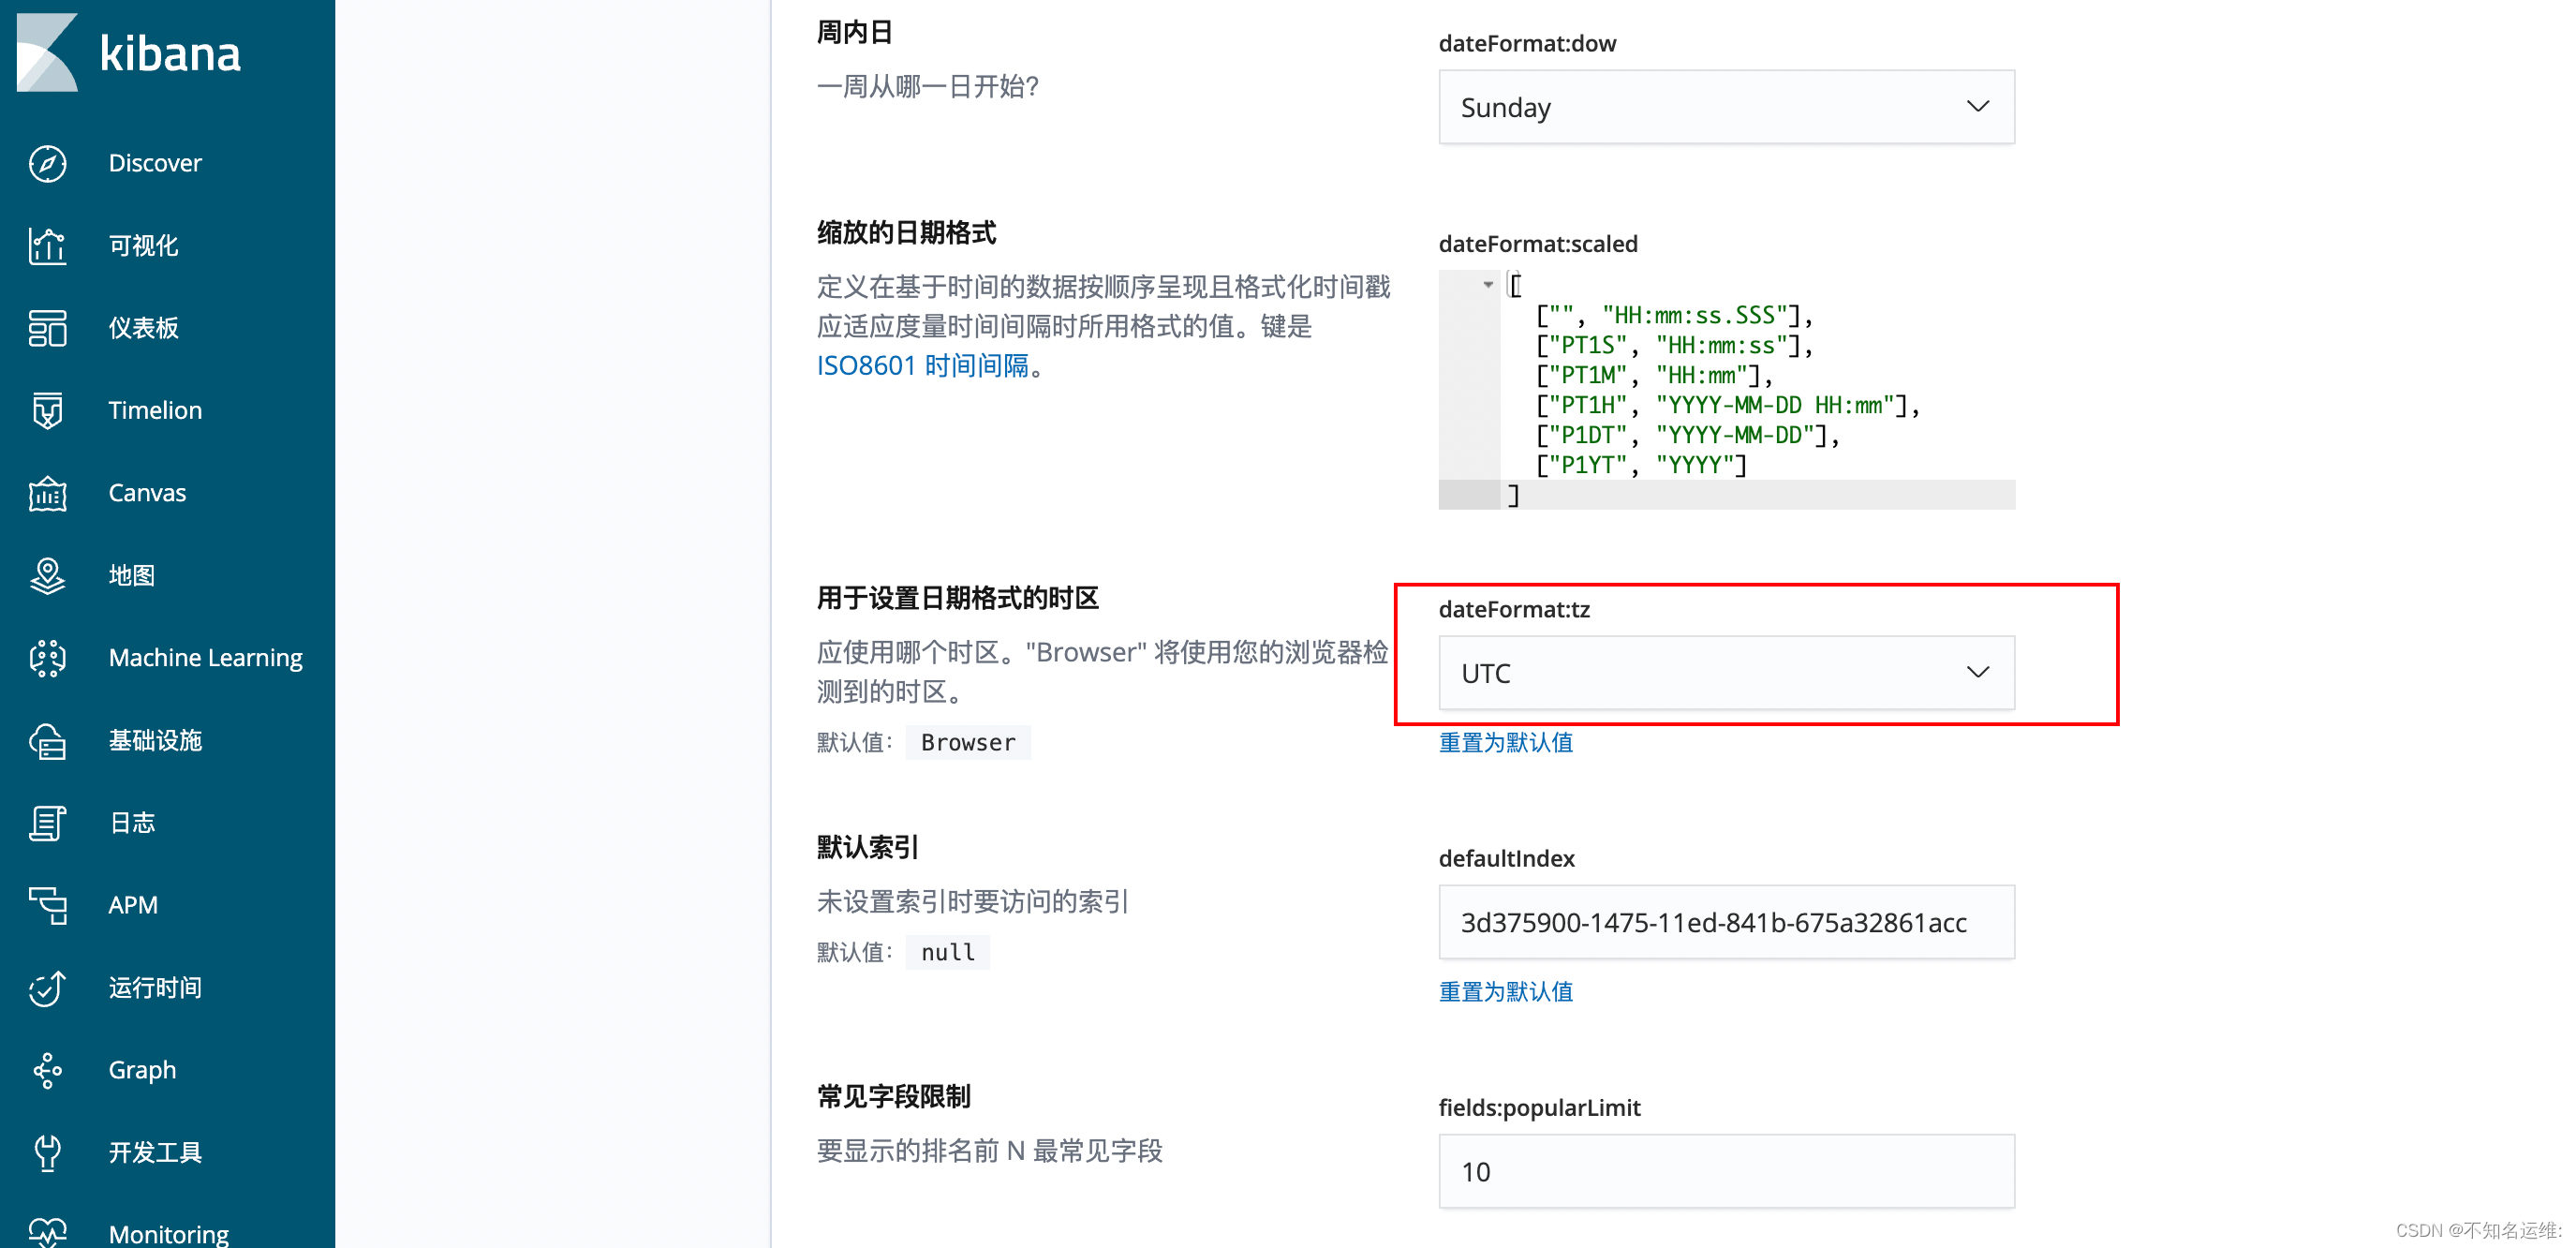Expand the dateFormat:dow Sunday dropdown
Screen dimensions: 2576x1248
pos(1726,107)
